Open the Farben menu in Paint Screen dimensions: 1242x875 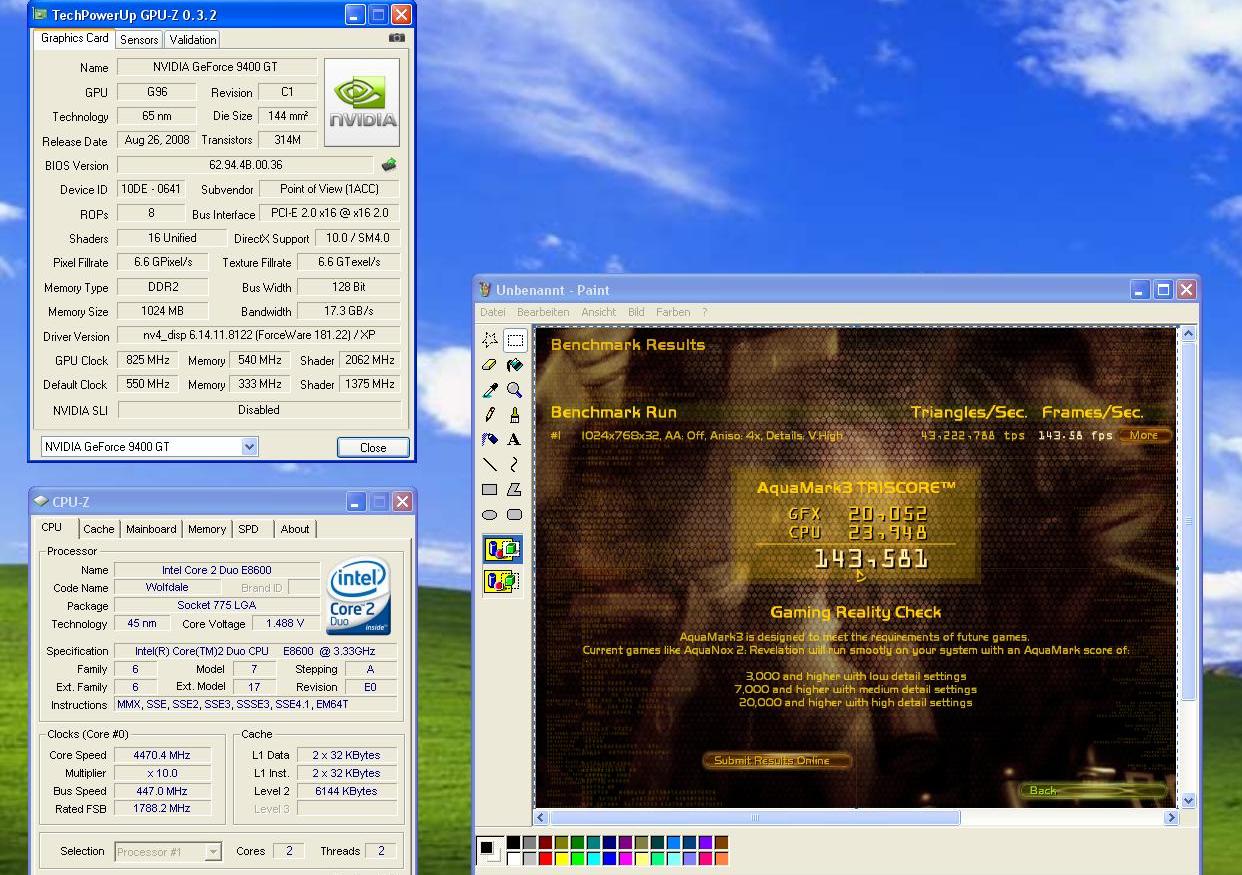[x=673, y=312]
